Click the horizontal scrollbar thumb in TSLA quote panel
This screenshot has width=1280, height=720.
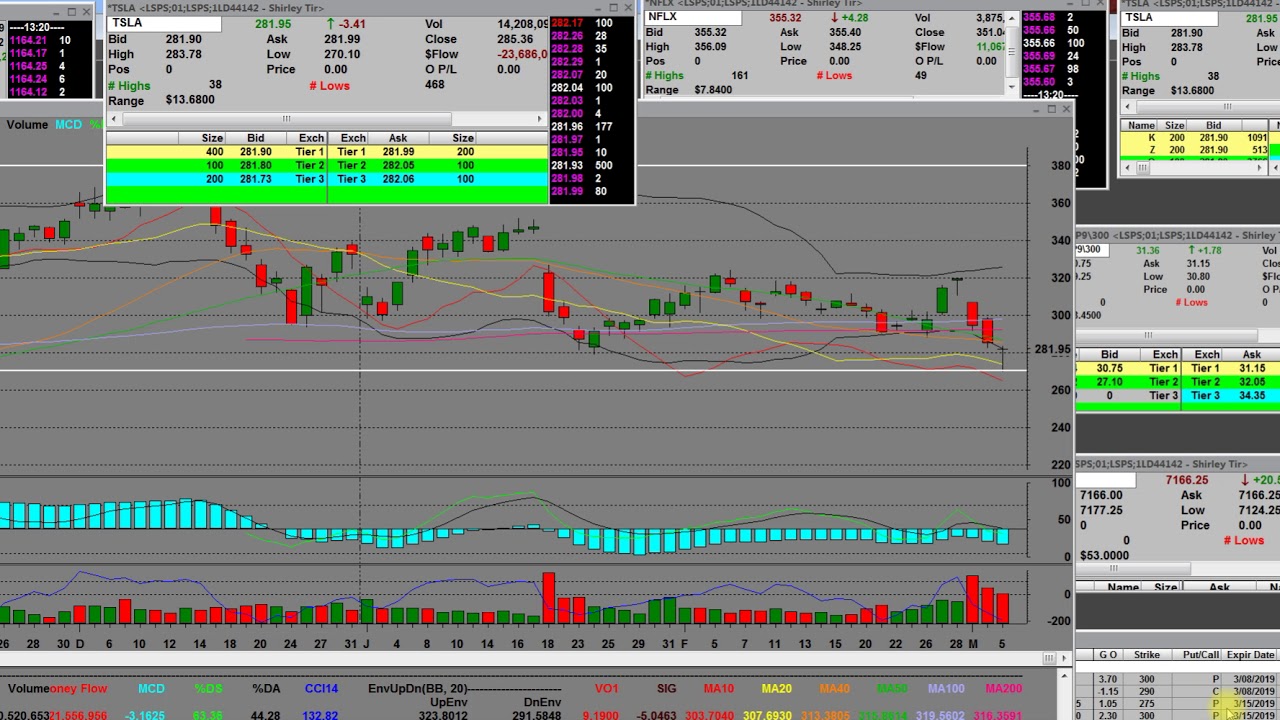(286, 119)
